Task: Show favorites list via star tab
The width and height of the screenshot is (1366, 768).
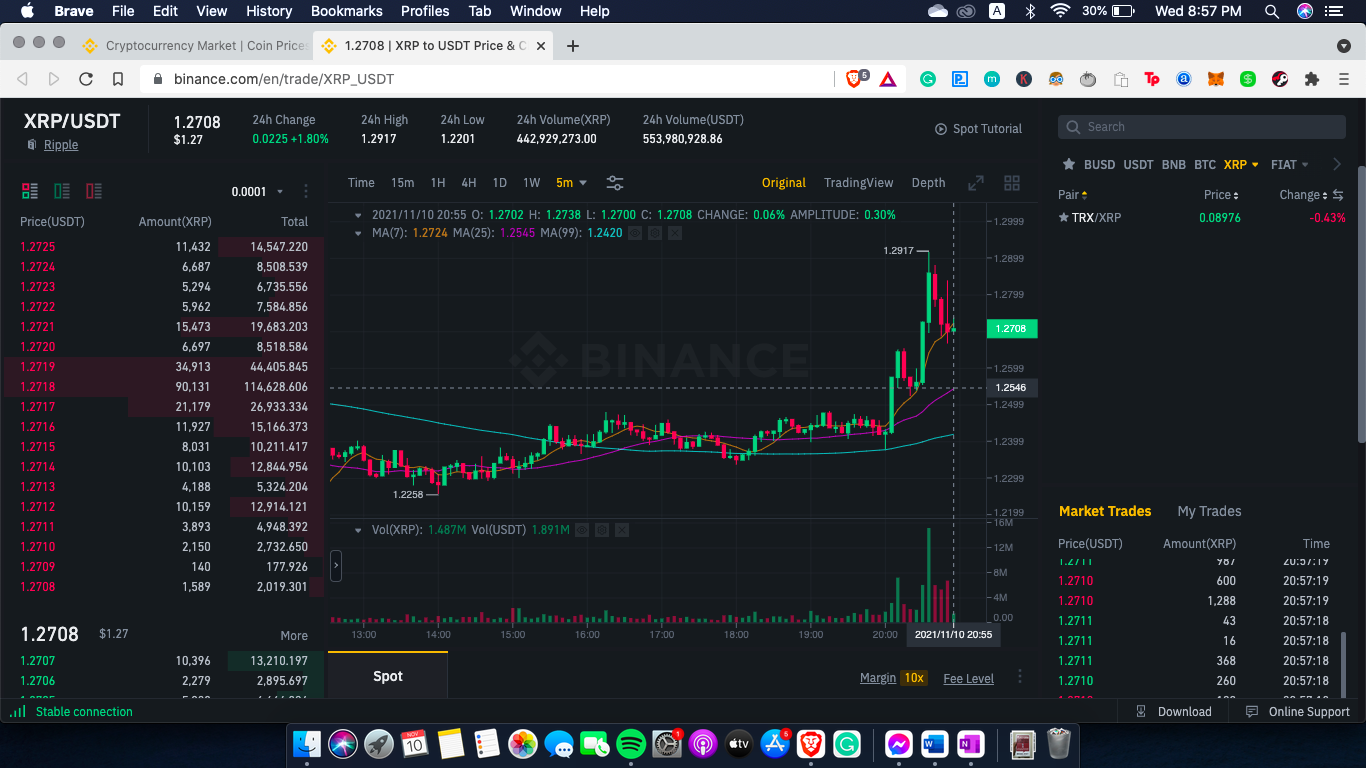Action: (1069, 165)
